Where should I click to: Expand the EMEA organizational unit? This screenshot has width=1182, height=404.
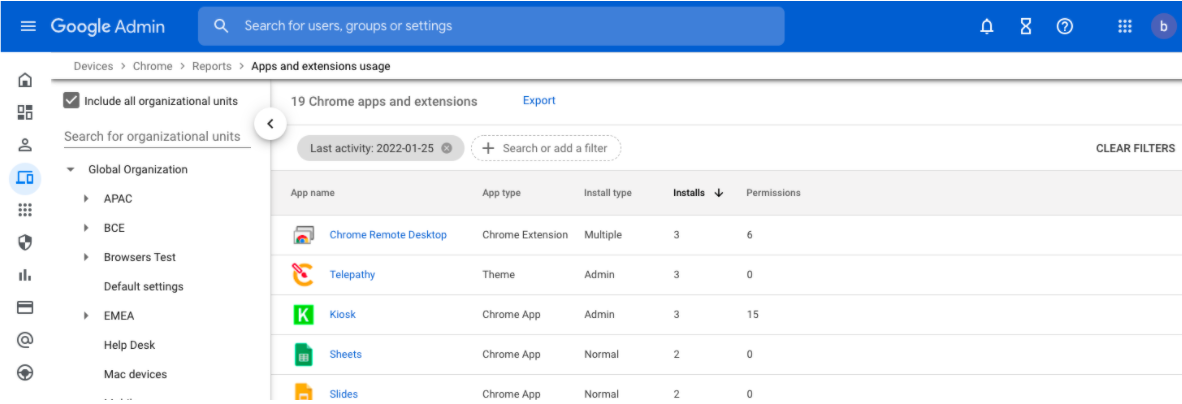pos(87,316)
